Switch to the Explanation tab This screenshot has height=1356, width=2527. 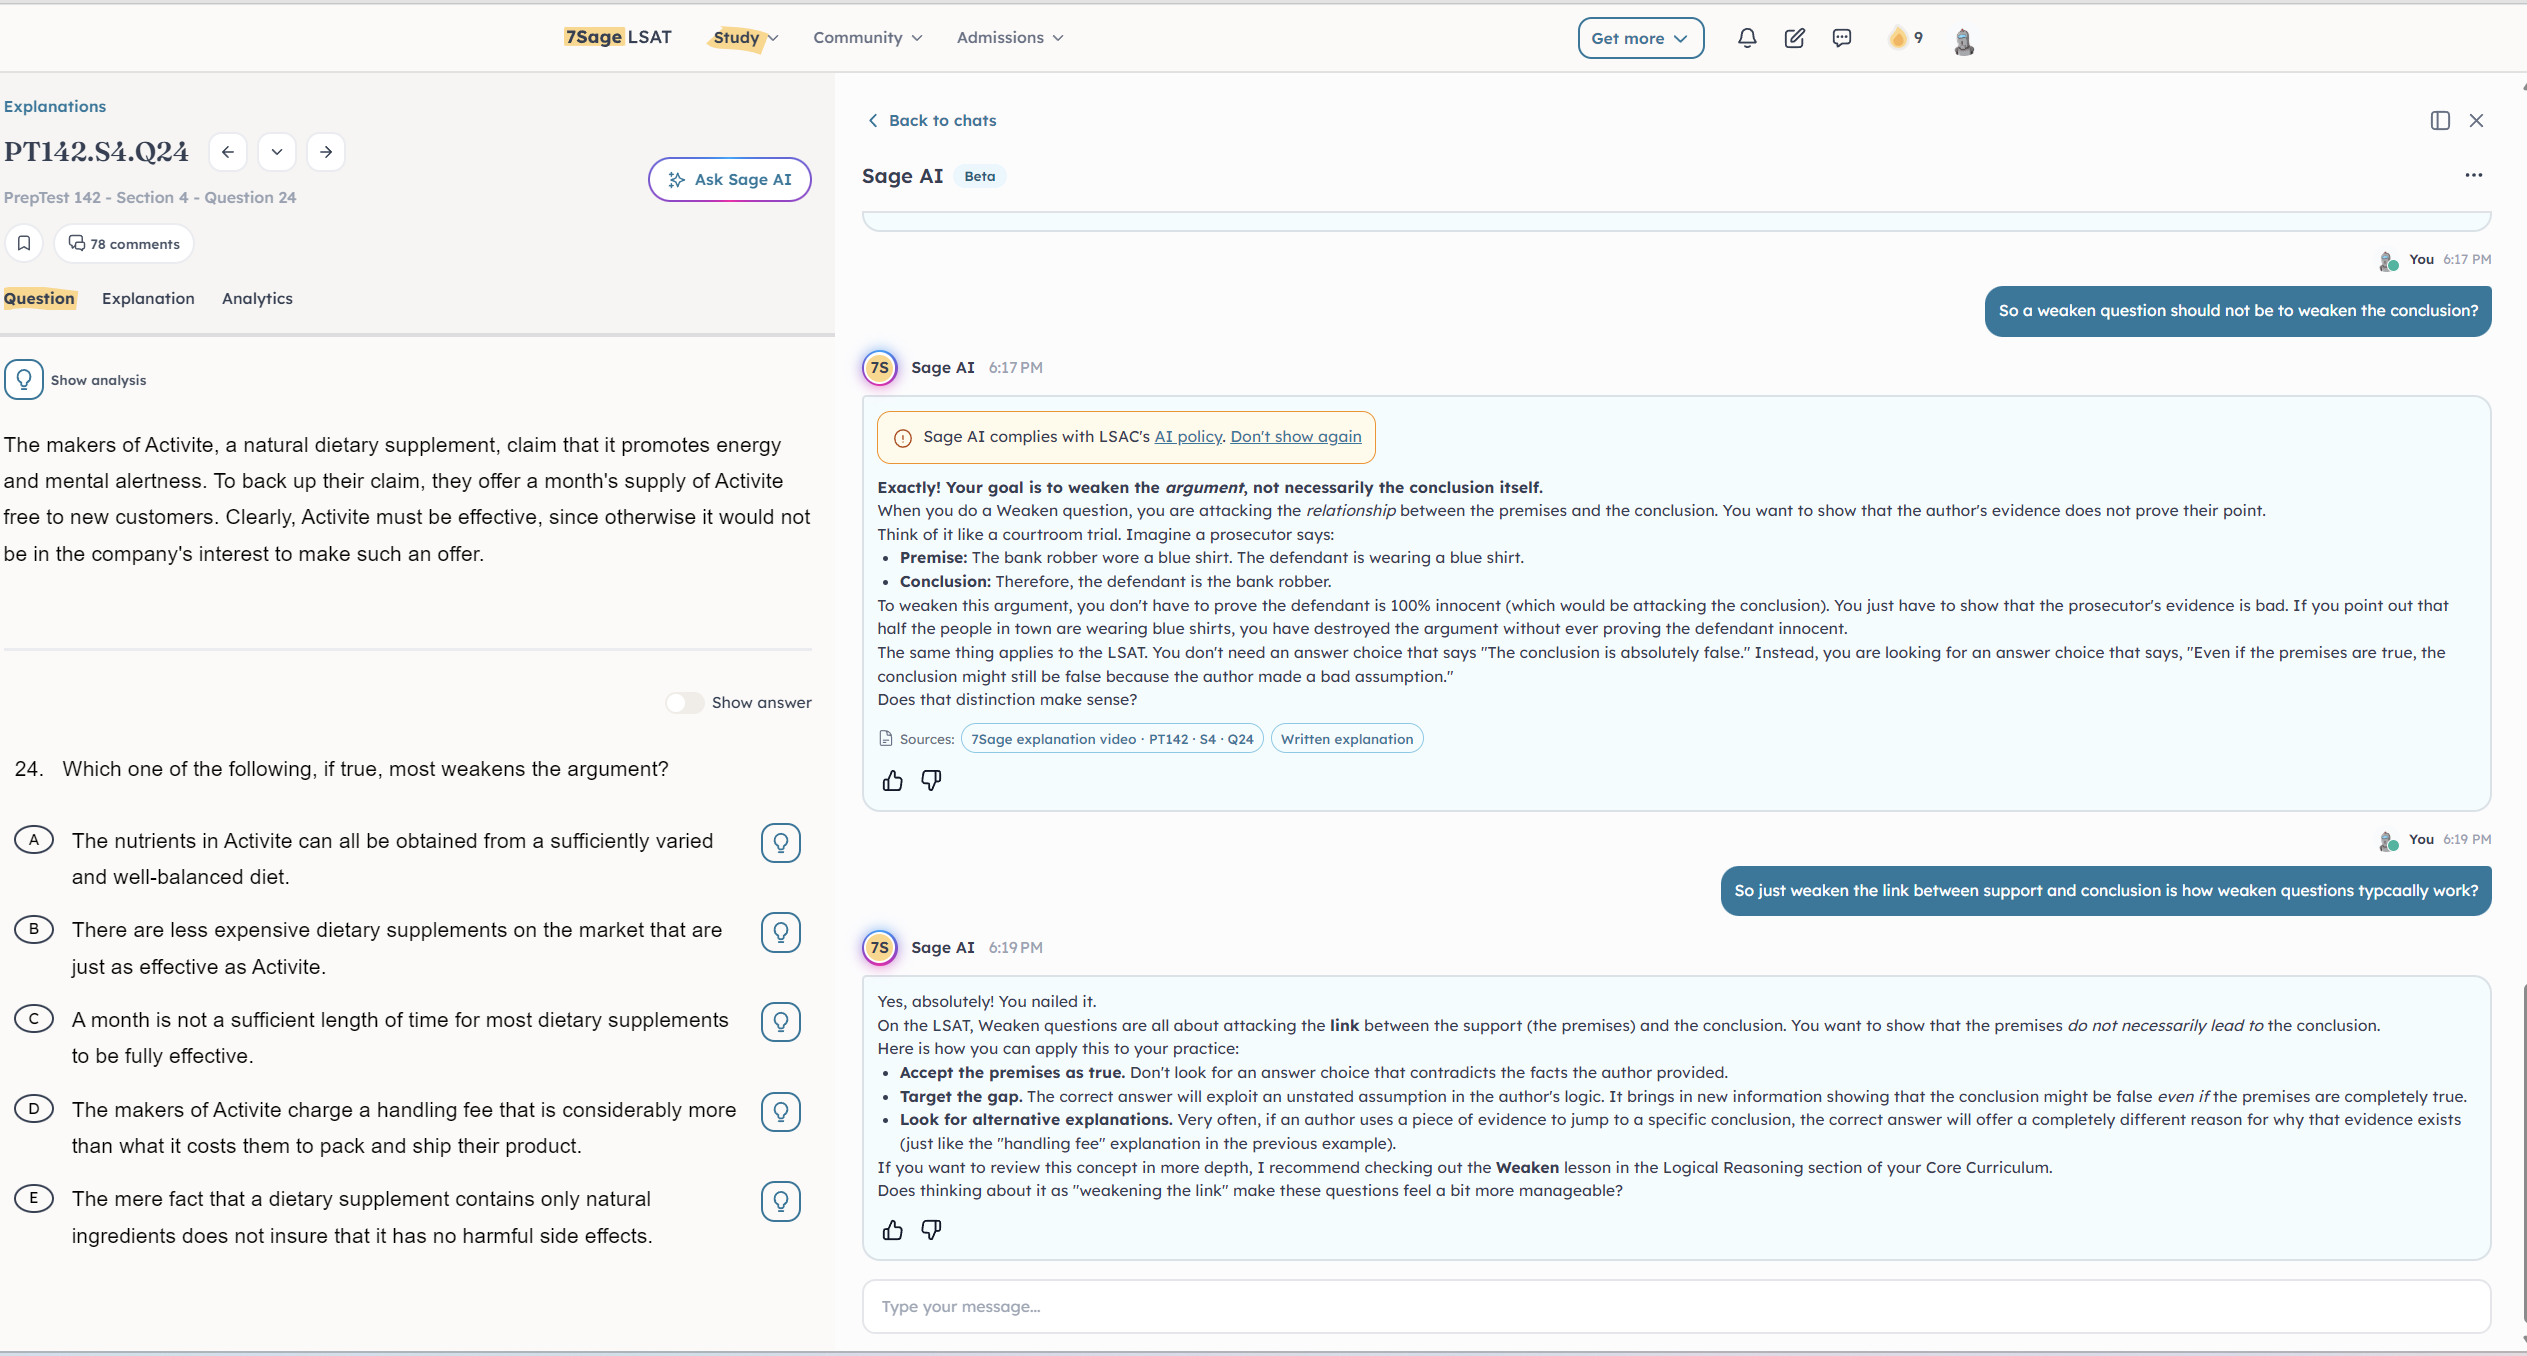point(148,298)
